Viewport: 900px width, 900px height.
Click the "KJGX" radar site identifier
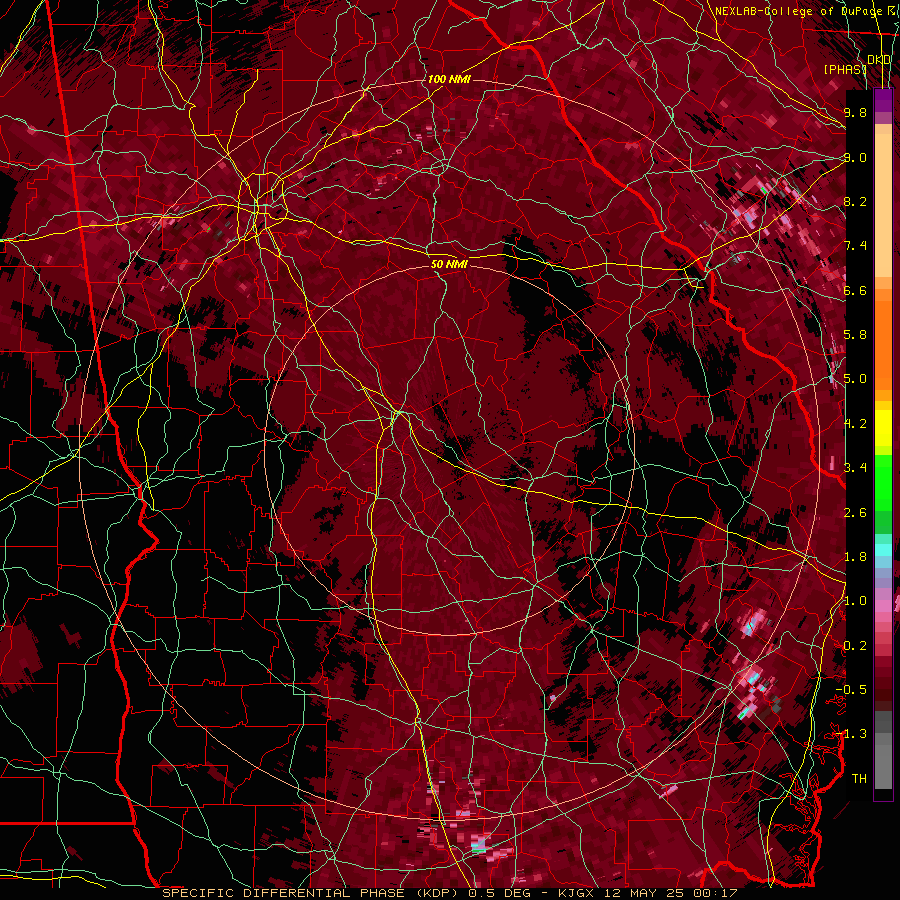pyautogui.click(x=576, y=893)
